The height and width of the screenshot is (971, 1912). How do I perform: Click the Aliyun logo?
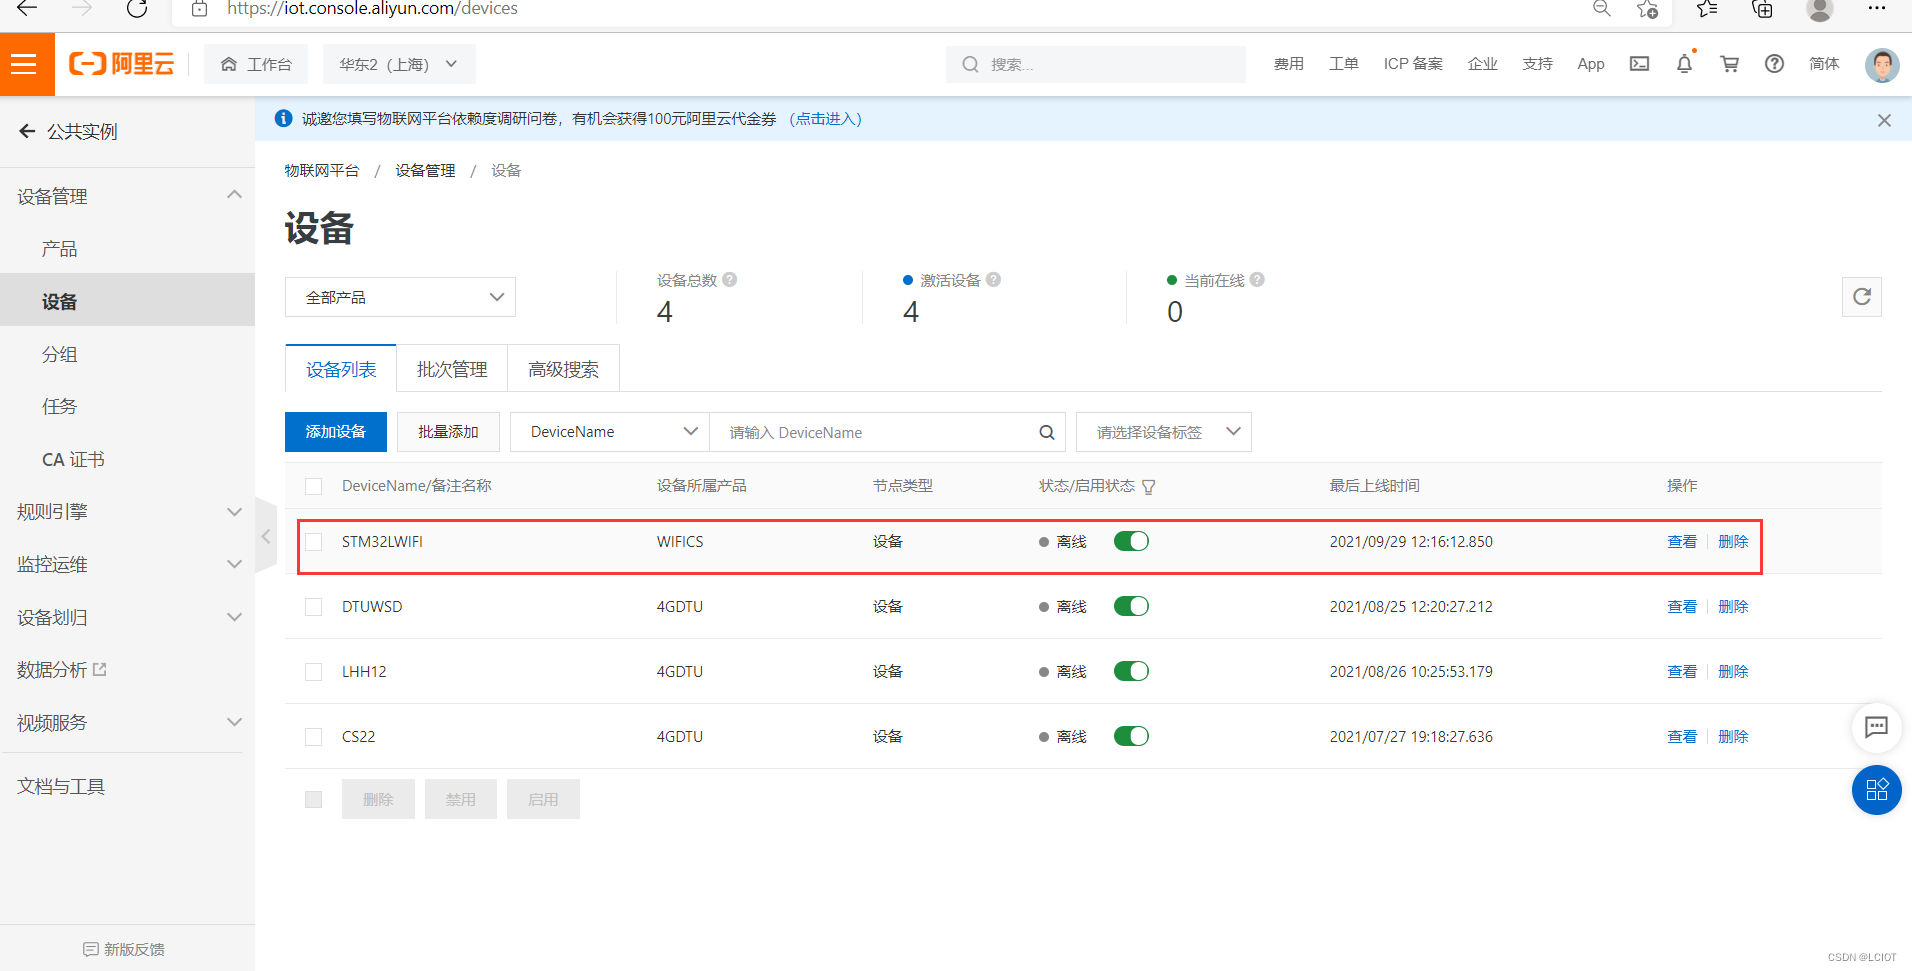click(121, 64)
